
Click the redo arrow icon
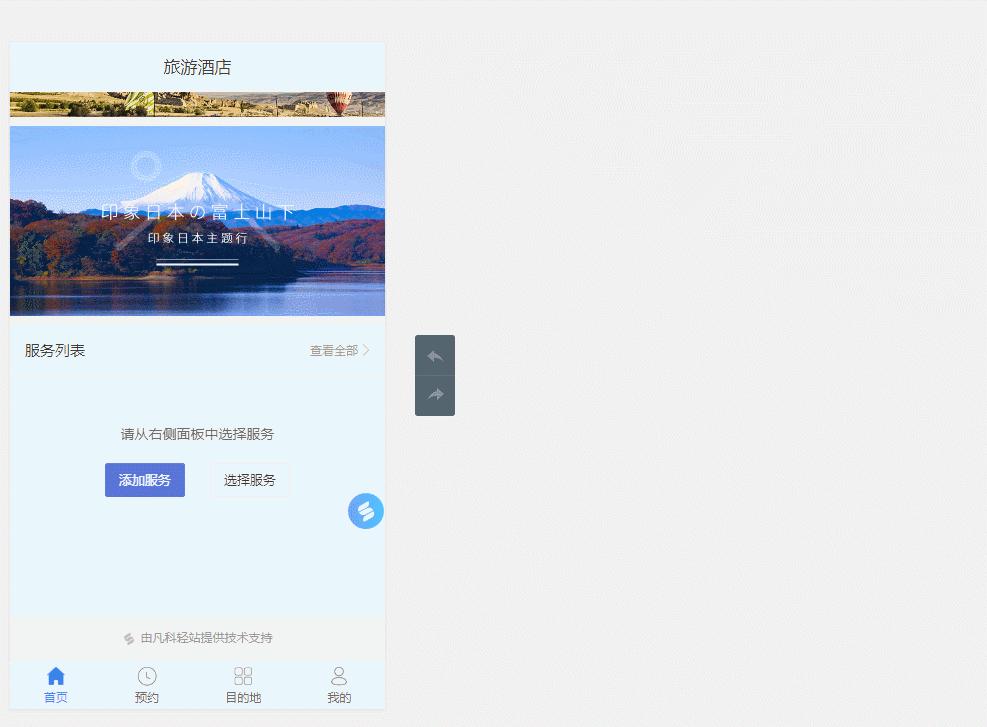(x=434, y=394)
